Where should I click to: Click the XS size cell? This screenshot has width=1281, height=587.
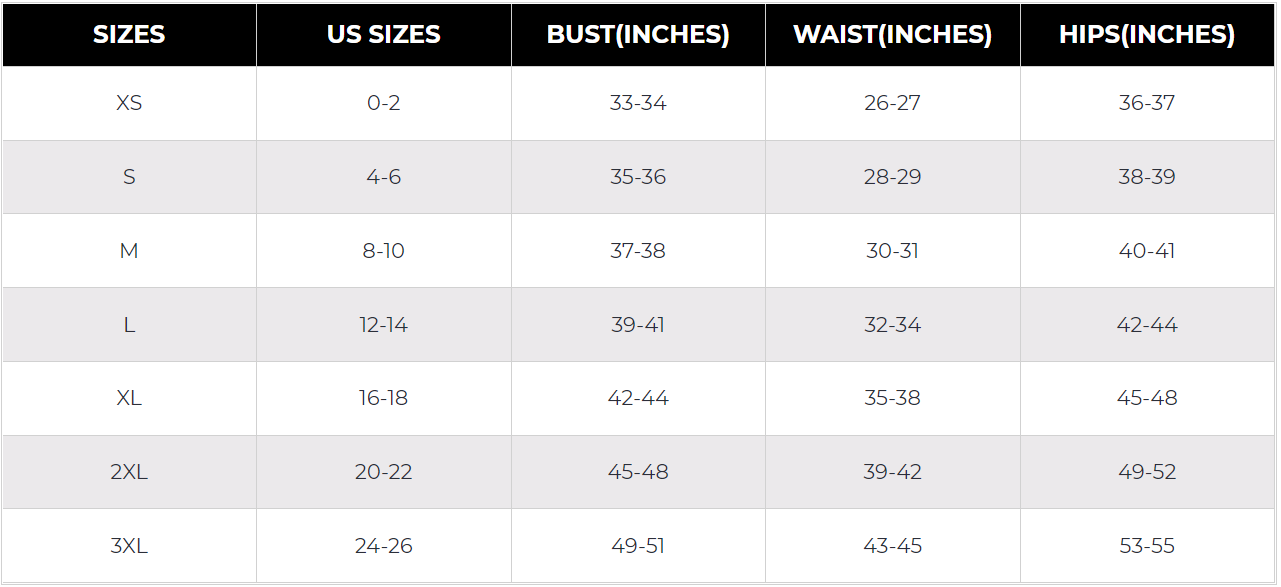click(129, 103)
